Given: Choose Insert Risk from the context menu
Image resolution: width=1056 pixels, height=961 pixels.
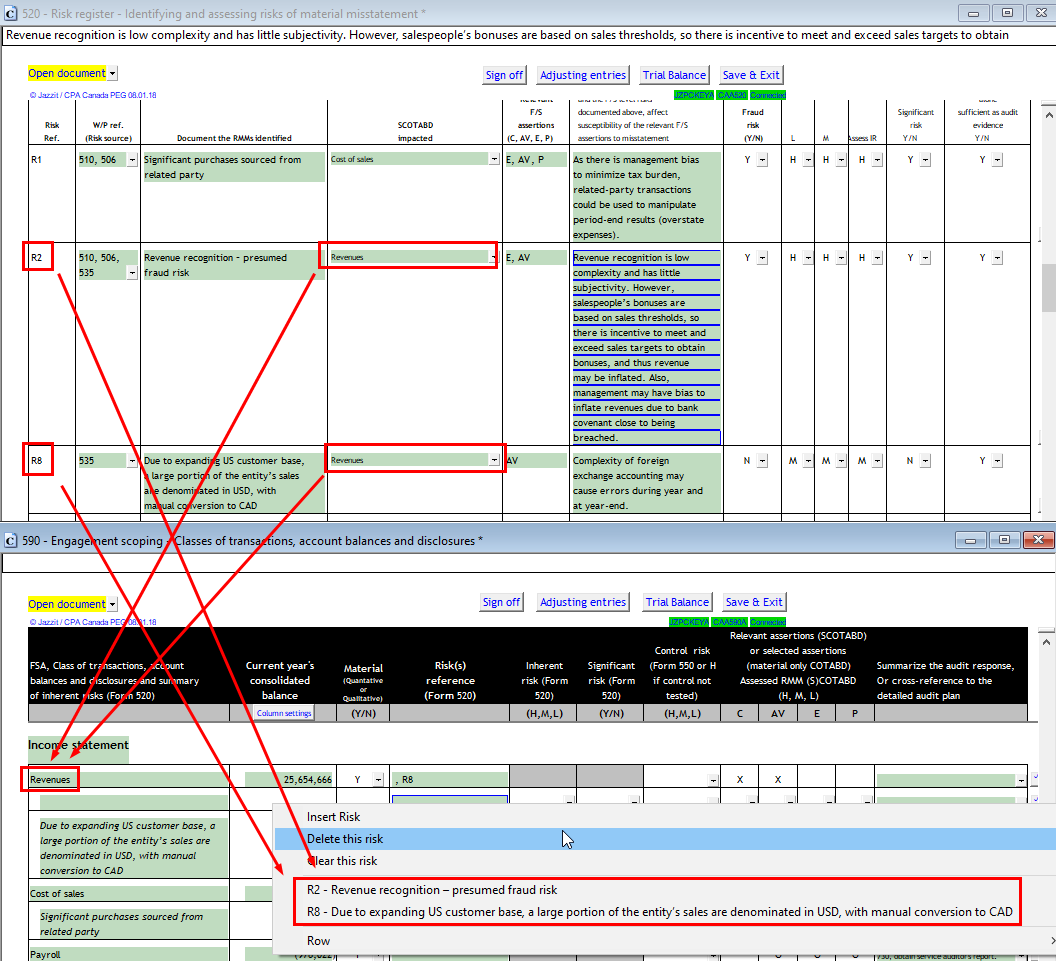Looking at the screenshot, I should pos(333,817).
